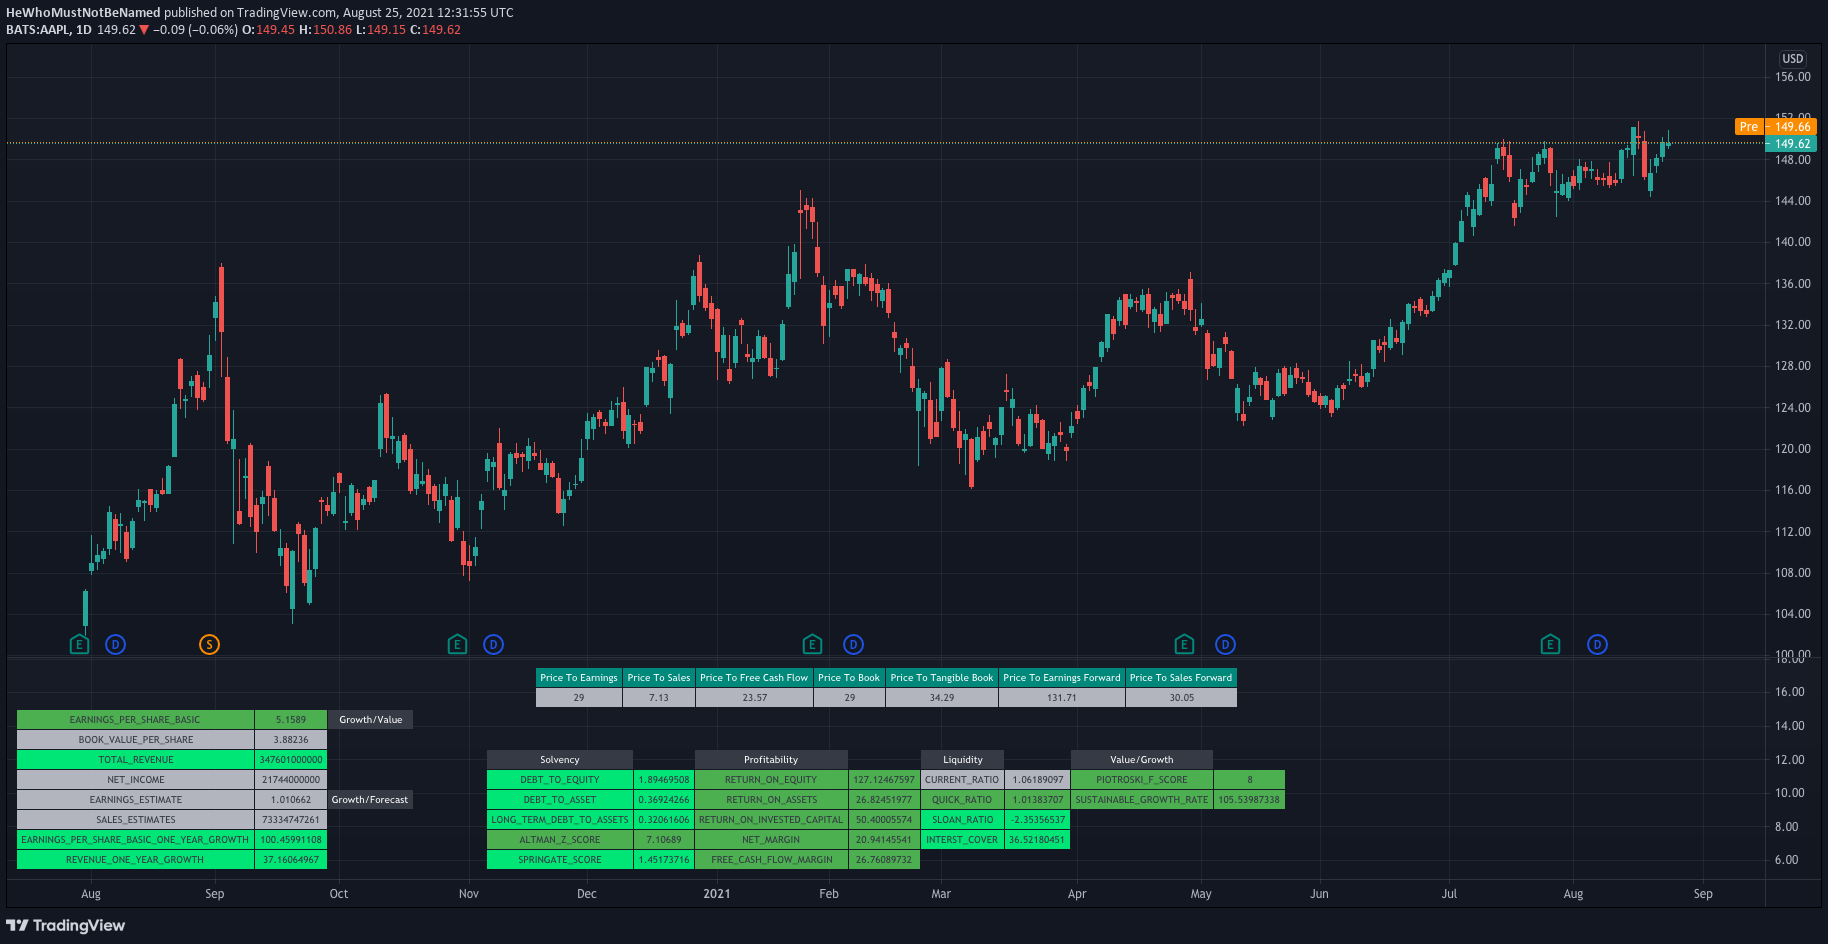The image size is (1828, 944).
Task: Click the Price To Earnings Forward header
Action: tap(1062, 678)
